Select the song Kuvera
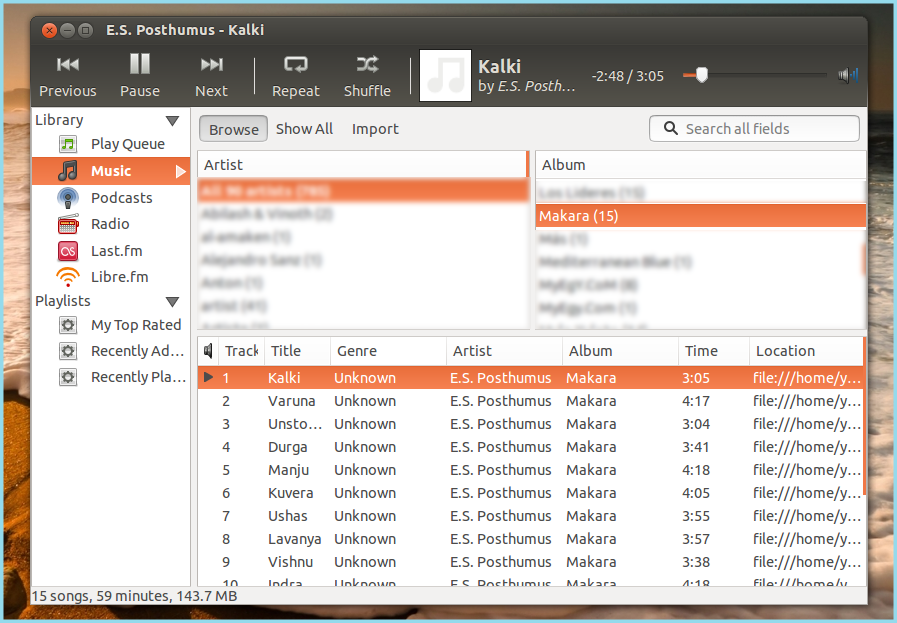897x623 pixels. (291, 493)
